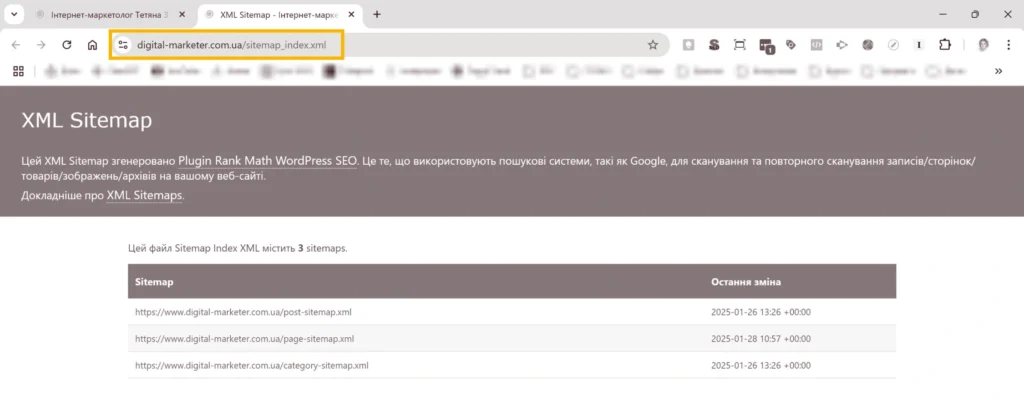Bookmark this page with the star
Viewport: 1024px width, 401px height.
652,45
